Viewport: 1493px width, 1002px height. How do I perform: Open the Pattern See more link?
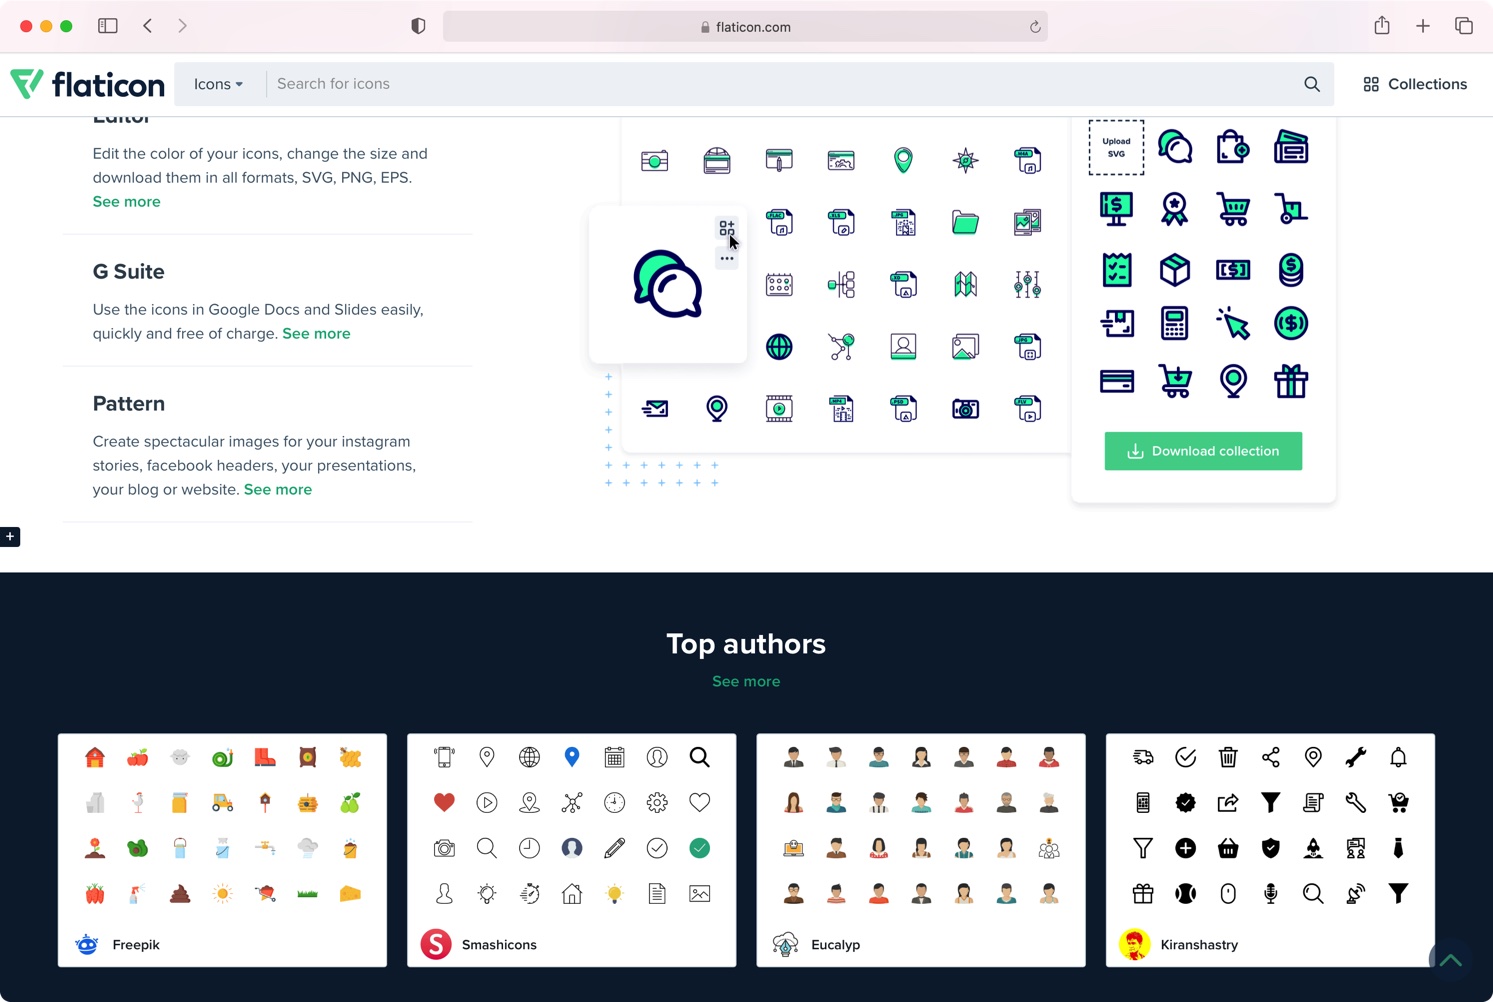pyautogui.click(x=278, y=490)
